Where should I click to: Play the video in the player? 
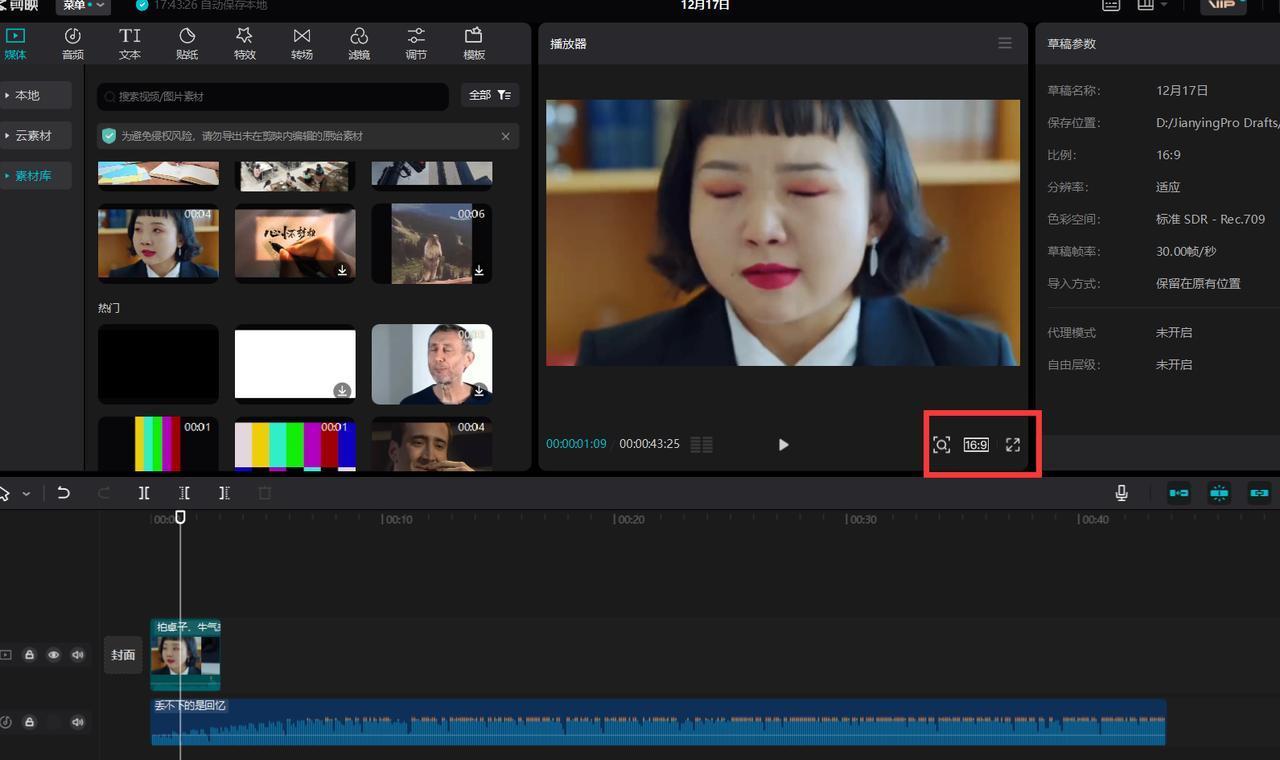coord(783,445)
